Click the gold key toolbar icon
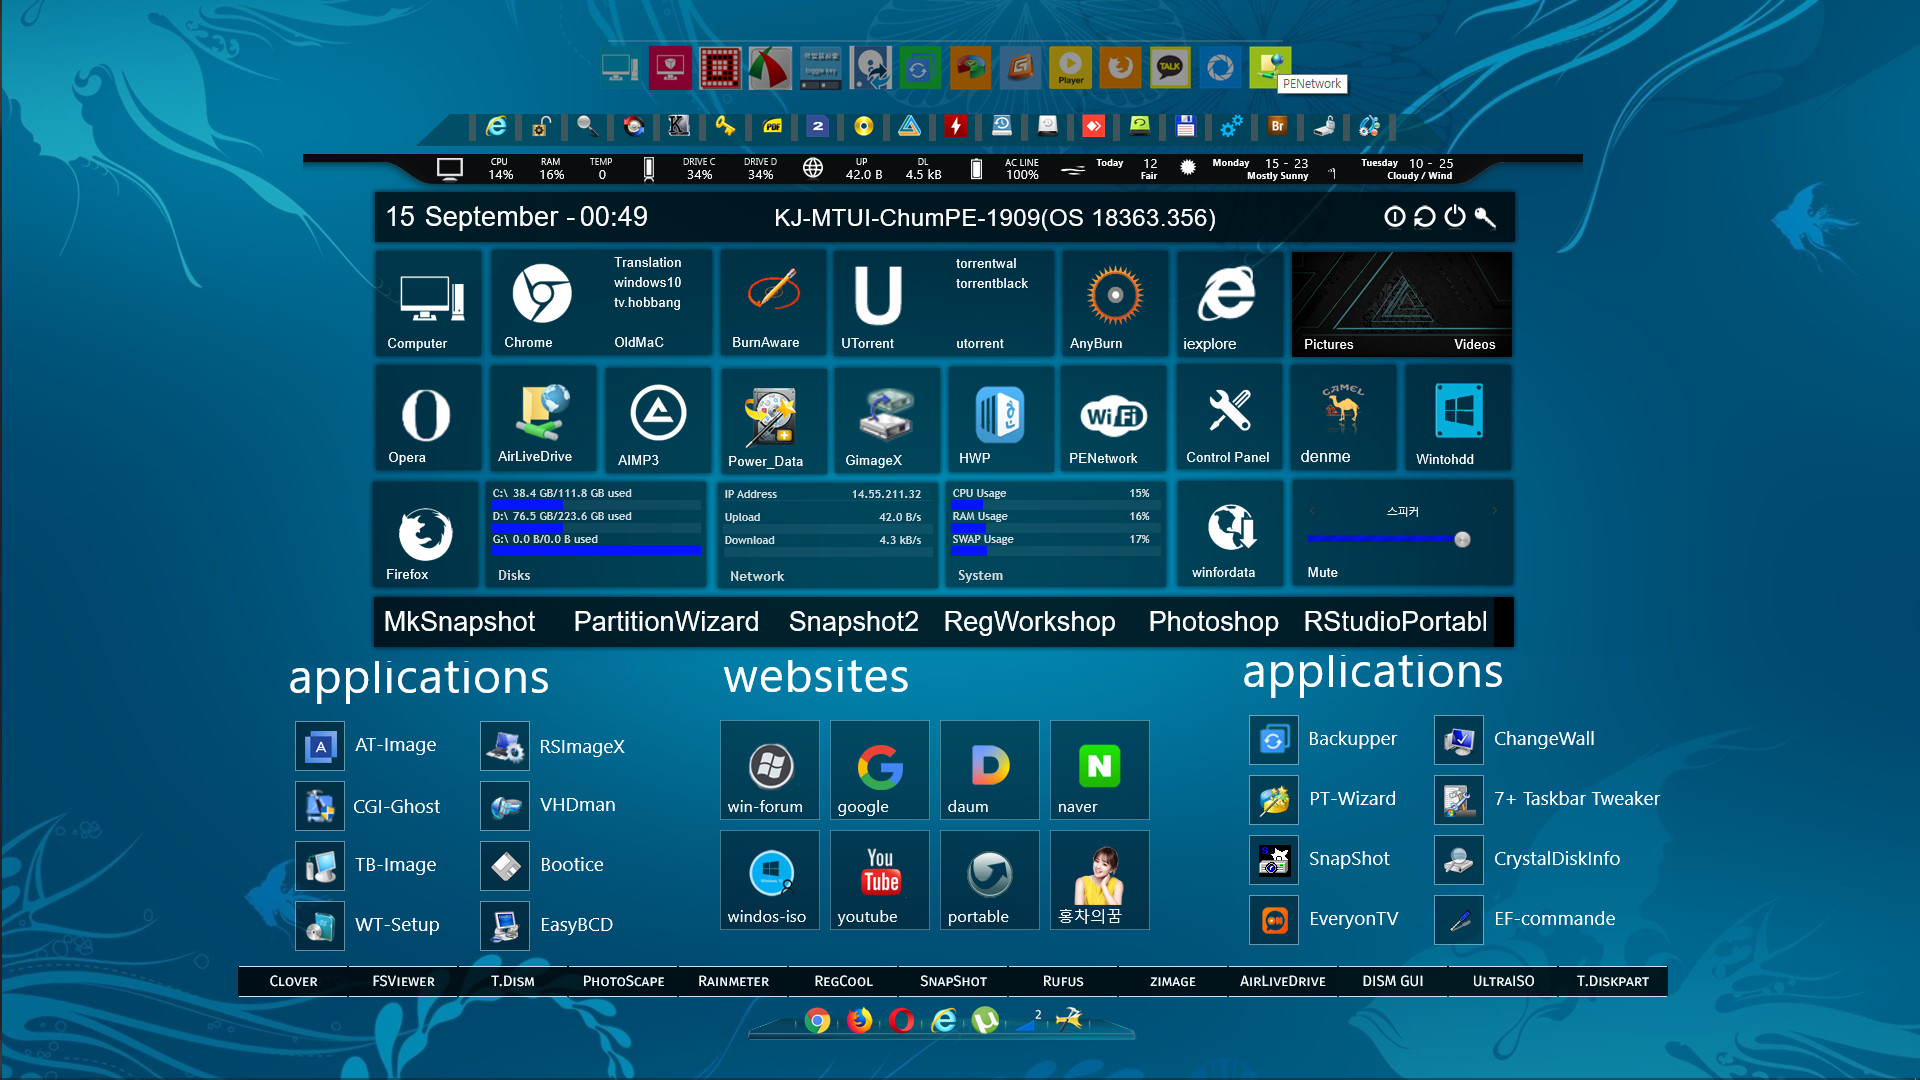1920x1080 pixels. click(x=726, y=126)
